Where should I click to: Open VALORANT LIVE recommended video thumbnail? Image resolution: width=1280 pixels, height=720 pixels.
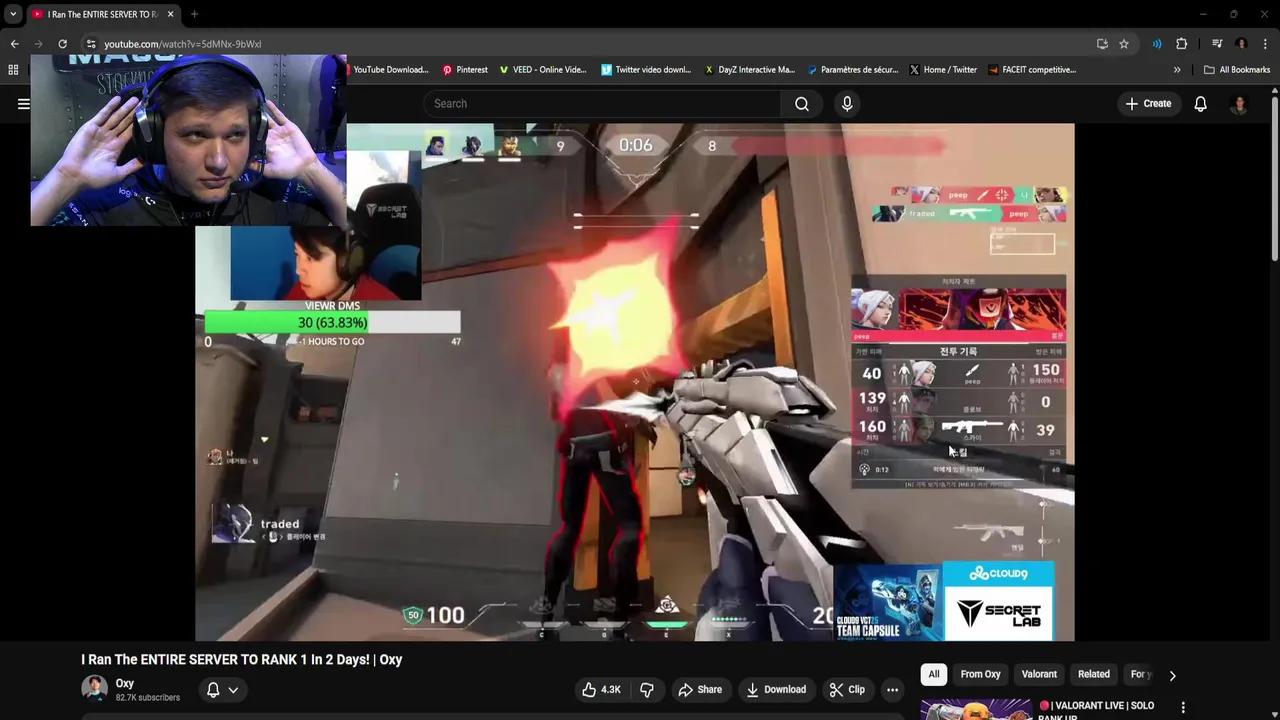coord(976,709)
